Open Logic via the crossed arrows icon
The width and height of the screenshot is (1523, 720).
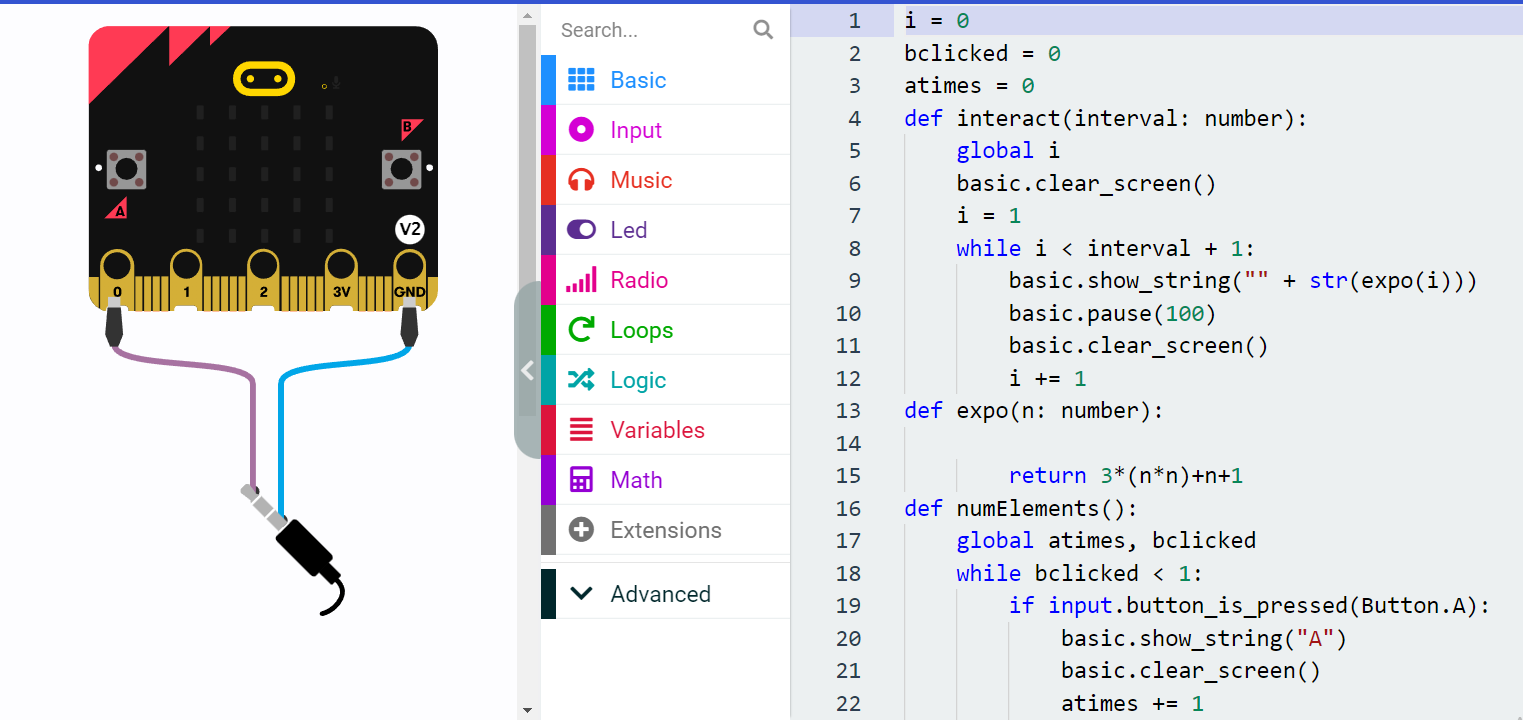point(580,380)
